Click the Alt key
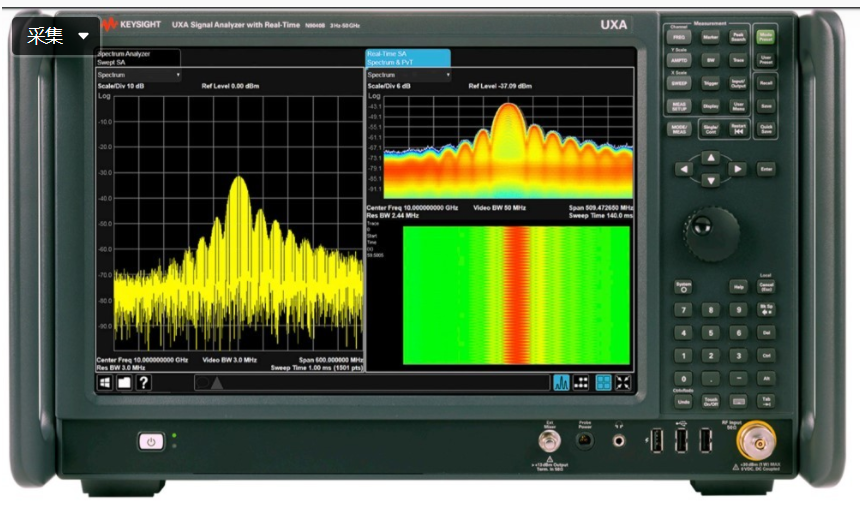860x512 pixels. (x=766, y=379)
